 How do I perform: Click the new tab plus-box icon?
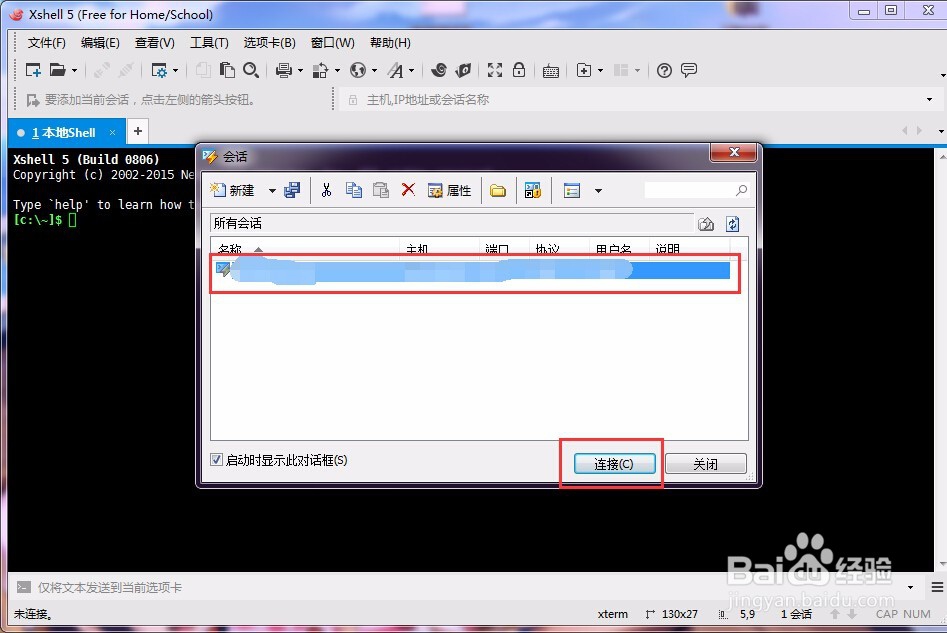click(x=584, y=70)
